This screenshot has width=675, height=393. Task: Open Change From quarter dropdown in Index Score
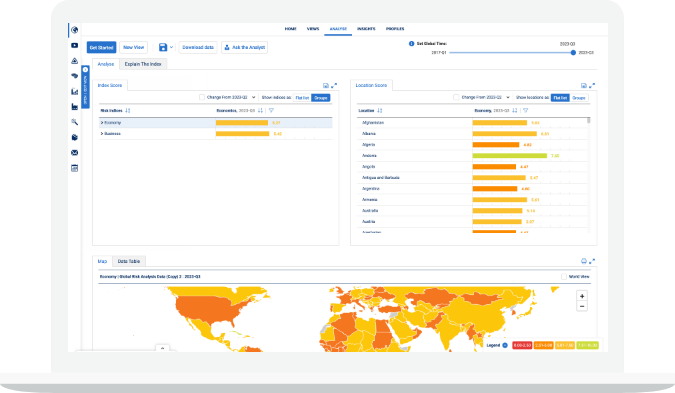point(254,97)
